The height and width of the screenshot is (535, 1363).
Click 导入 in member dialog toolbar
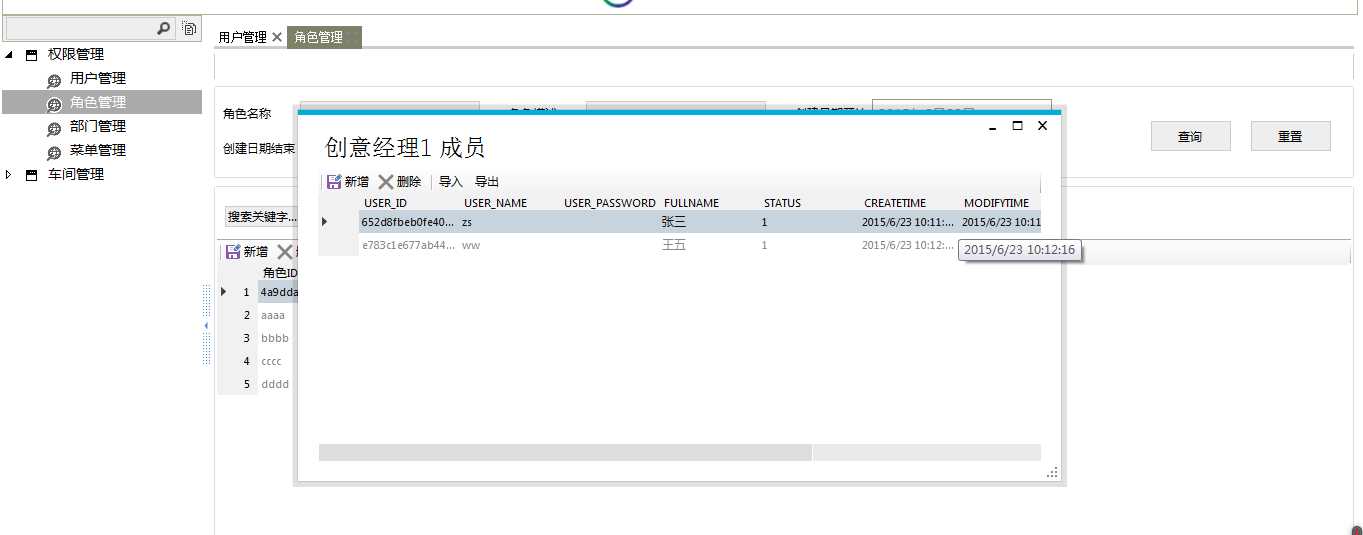click(451, 182)
